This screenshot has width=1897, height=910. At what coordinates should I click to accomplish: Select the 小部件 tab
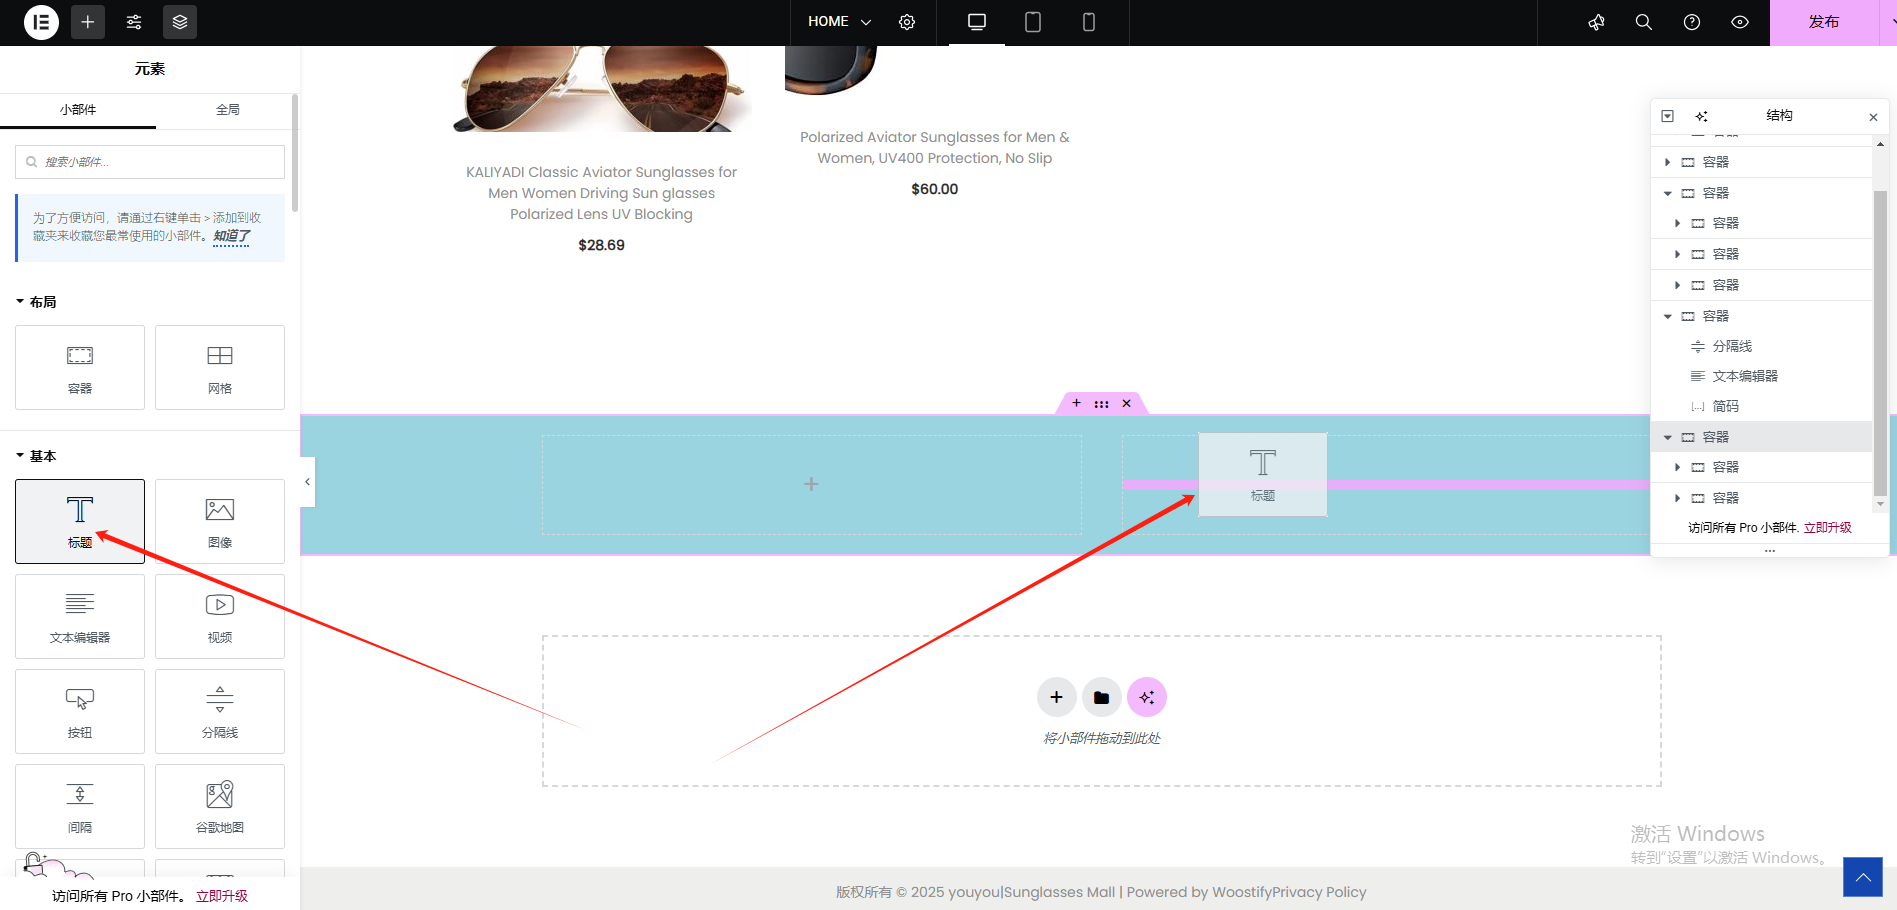[x=78, y=110]
